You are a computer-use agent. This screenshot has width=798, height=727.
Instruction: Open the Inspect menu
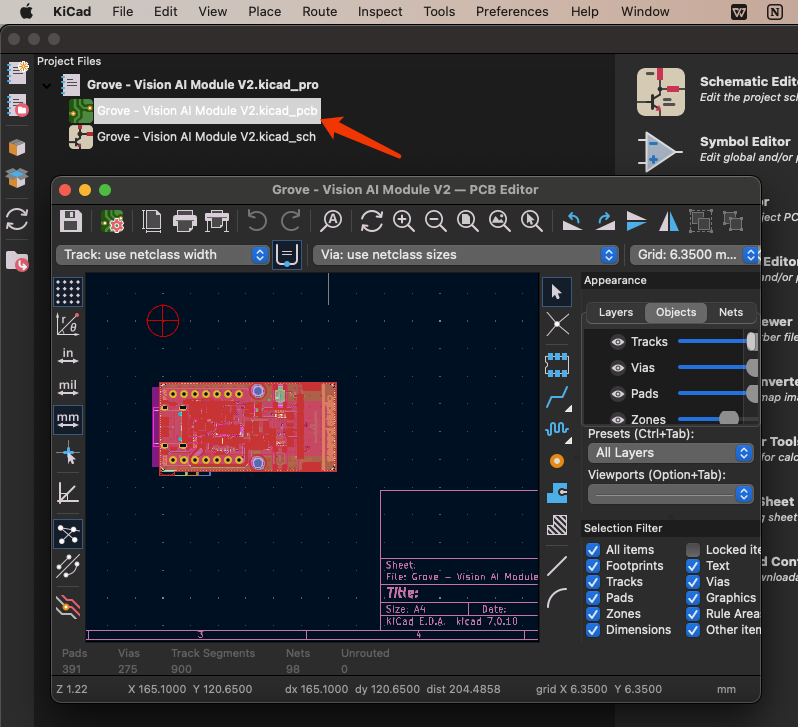(380, 11)
